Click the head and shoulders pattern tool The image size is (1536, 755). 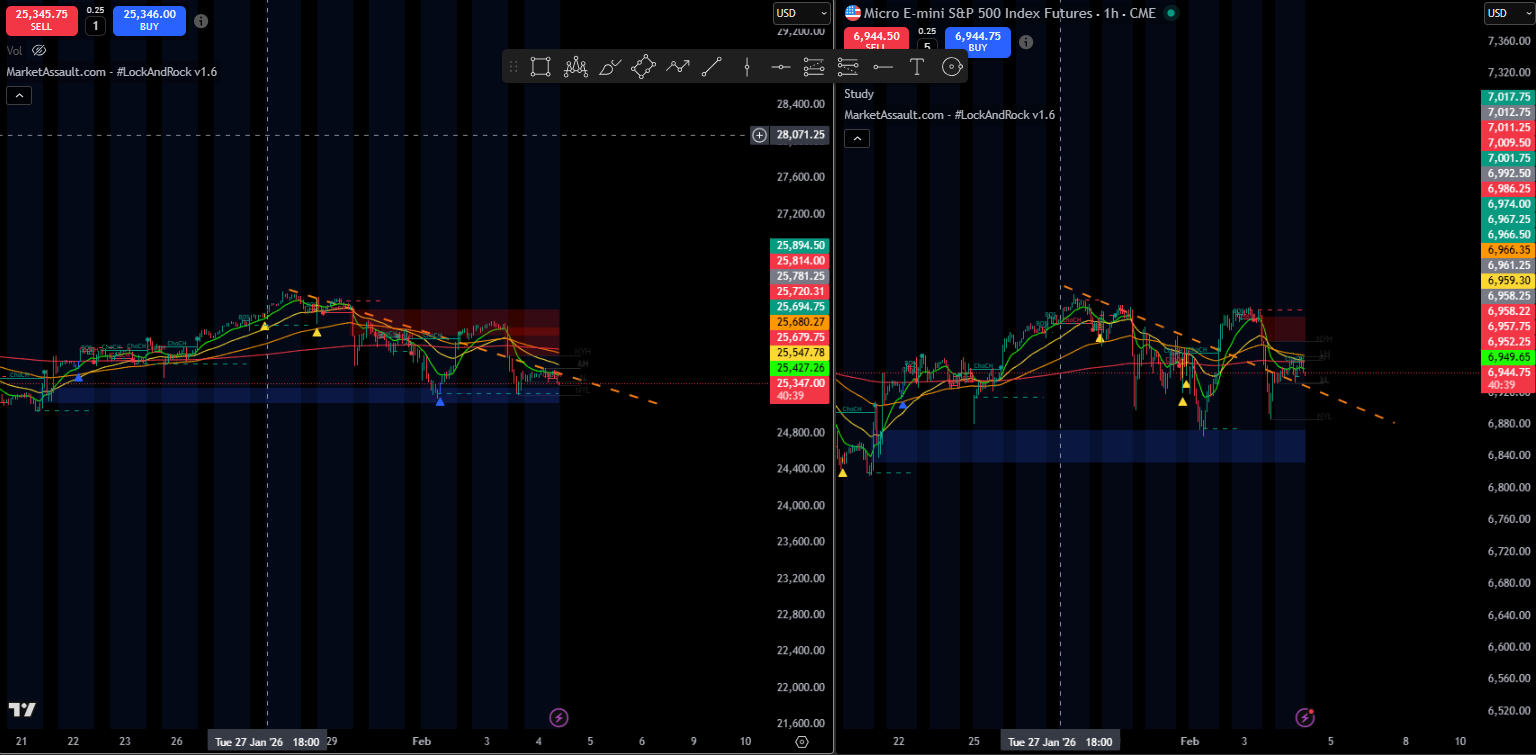(x=575, y=67)
